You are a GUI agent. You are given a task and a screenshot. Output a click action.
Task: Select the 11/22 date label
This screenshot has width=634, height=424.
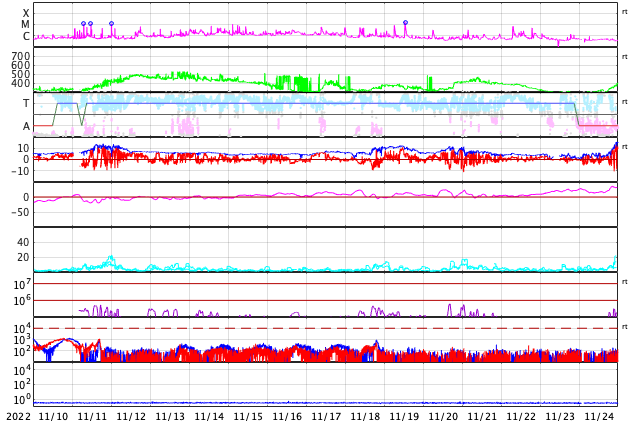521,416
